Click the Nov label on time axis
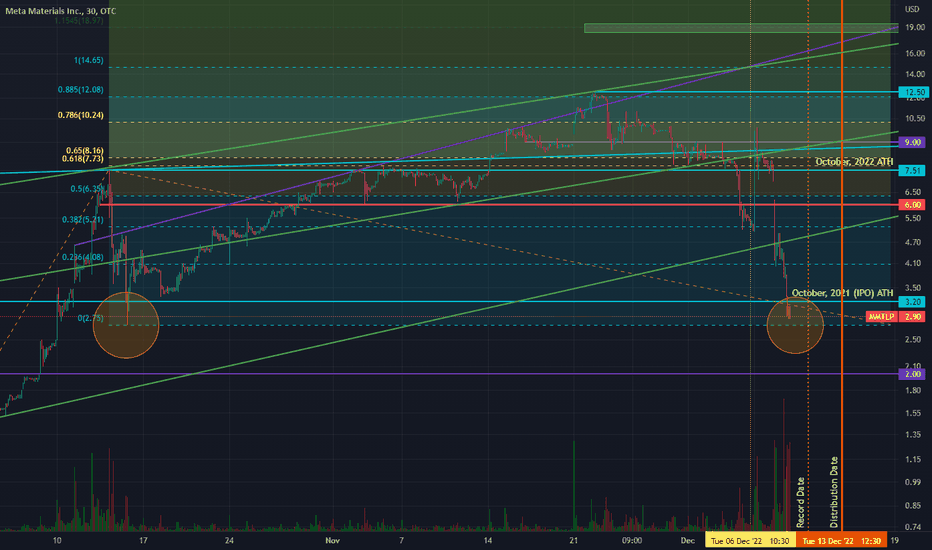This screenshot has height=550, width=932. (x=332, y=540)
